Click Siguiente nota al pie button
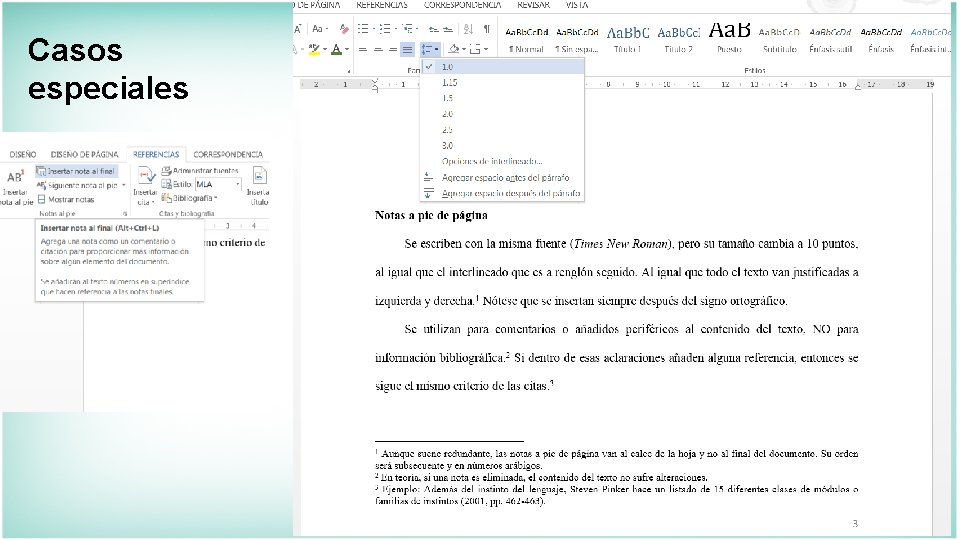The image size is (960, 540). (78, 186)
